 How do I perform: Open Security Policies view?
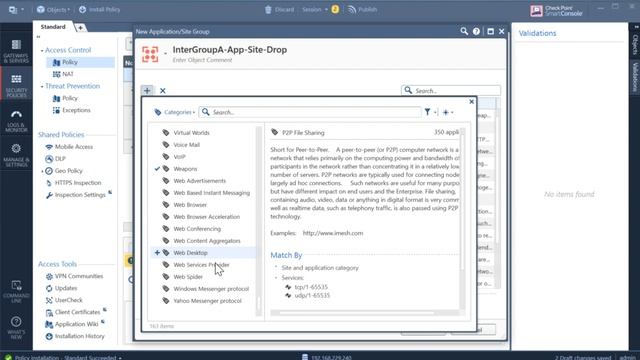(x=16, y=85)
